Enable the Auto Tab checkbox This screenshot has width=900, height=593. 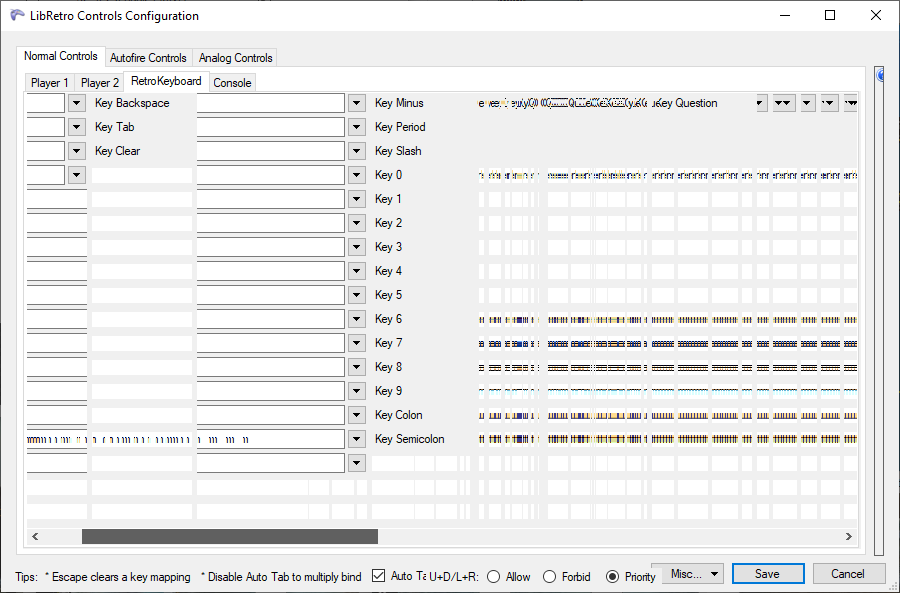pos(378,575)
